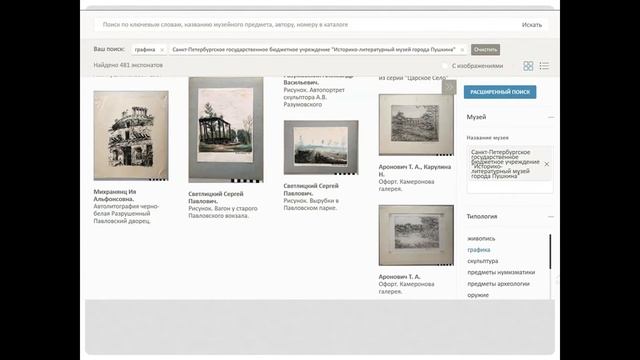Viewport: 640px width, 360px height.
Task: Open the 'Вырубки в Павловском парке' drawing thumbnail
Action: click(321, 147)
